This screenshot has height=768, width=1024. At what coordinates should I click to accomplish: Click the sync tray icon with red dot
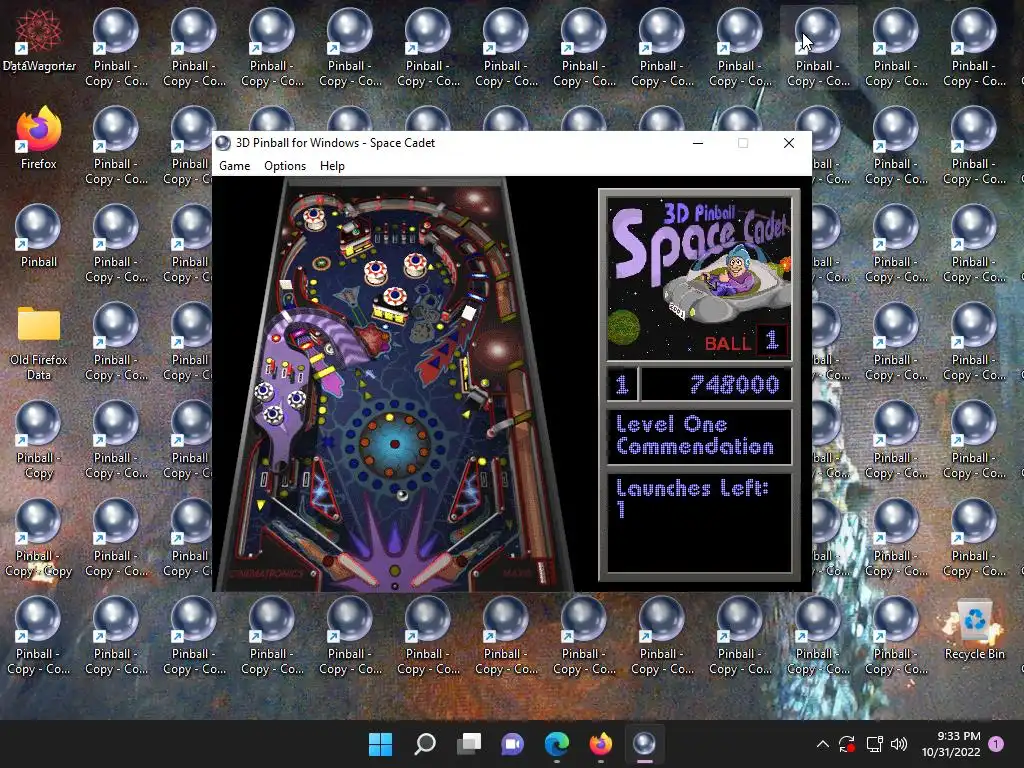tap(847, 744)
